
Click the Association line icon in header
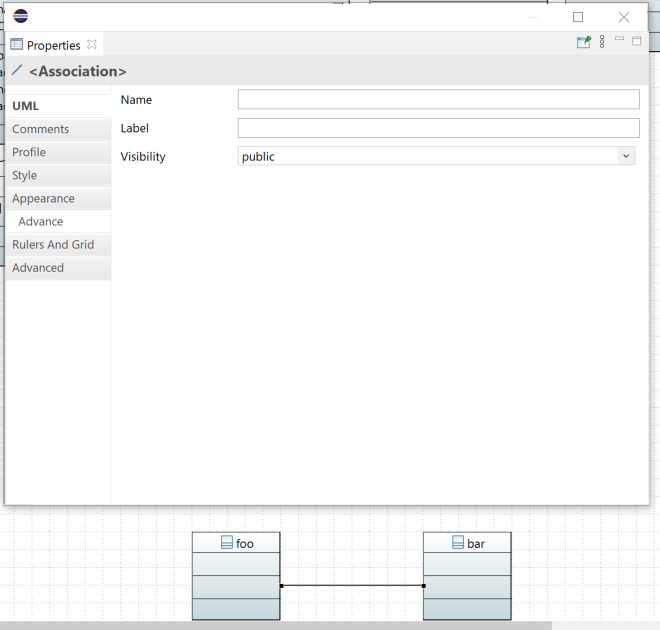pyautogui.click(x=17, y=70)
